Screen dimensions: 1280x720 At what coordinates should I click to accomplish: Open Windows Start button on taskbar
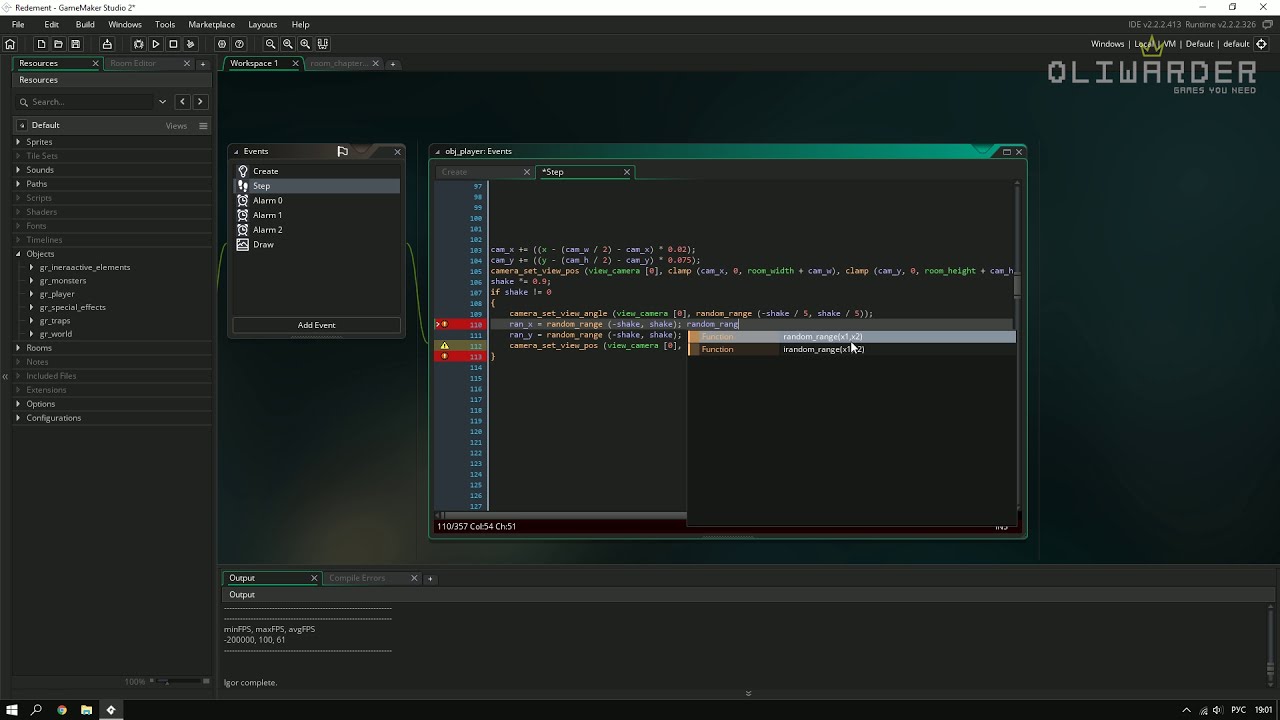click(12, 710)
